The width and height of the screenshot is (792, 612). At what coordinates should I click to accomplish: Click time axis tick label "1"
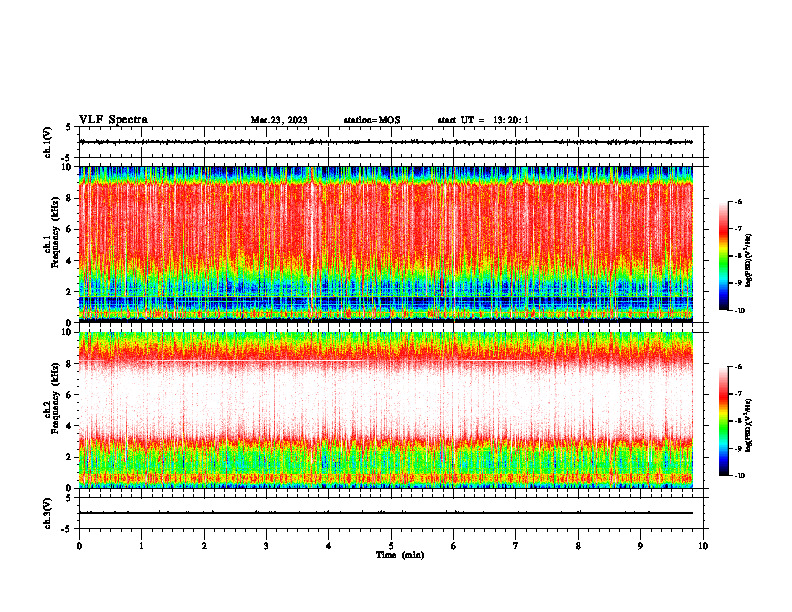click(x=141, y=546)
